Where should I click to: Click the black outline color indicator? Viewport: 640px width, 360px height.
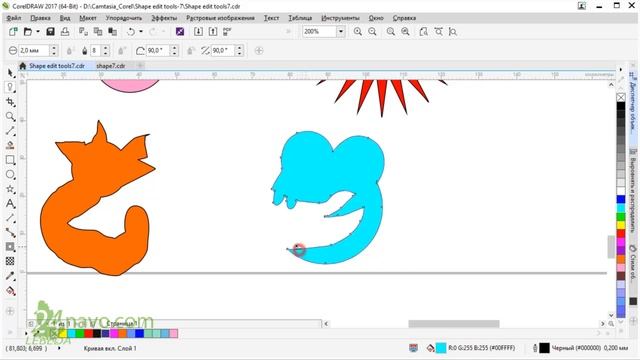(x=544, y=348)
